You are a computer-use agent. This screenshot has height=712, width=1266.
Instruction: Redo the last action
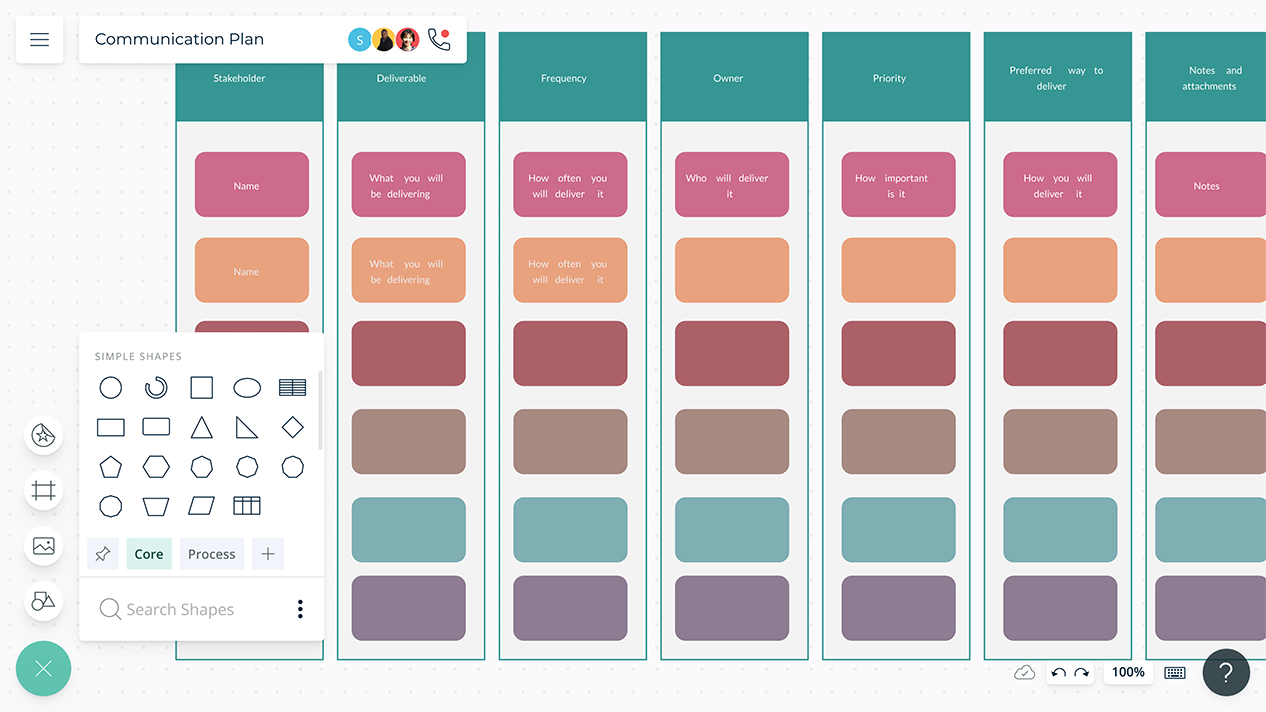[x=1082, y=673]
